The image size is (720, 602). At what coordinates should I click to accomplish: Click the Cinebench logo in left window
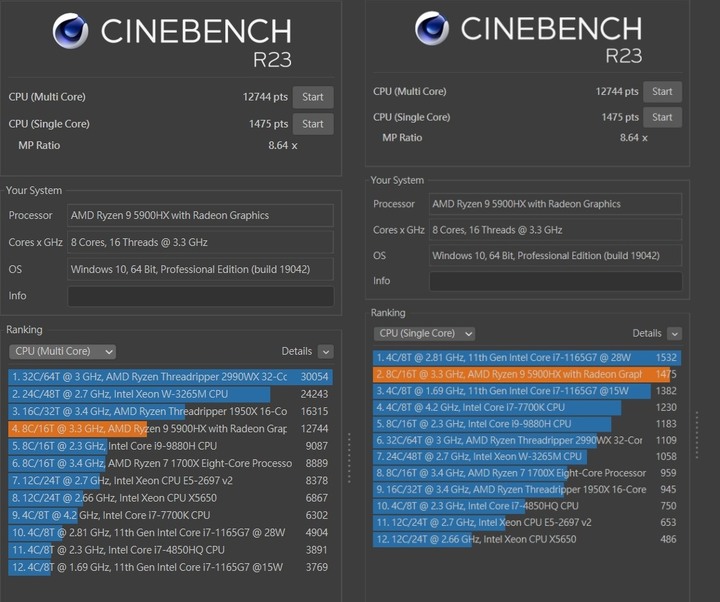click(x=70, y=31)
